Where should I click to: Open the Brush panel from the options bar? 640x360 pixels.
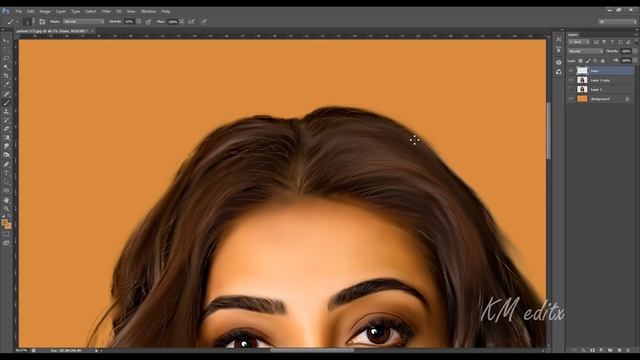(42, 22)
